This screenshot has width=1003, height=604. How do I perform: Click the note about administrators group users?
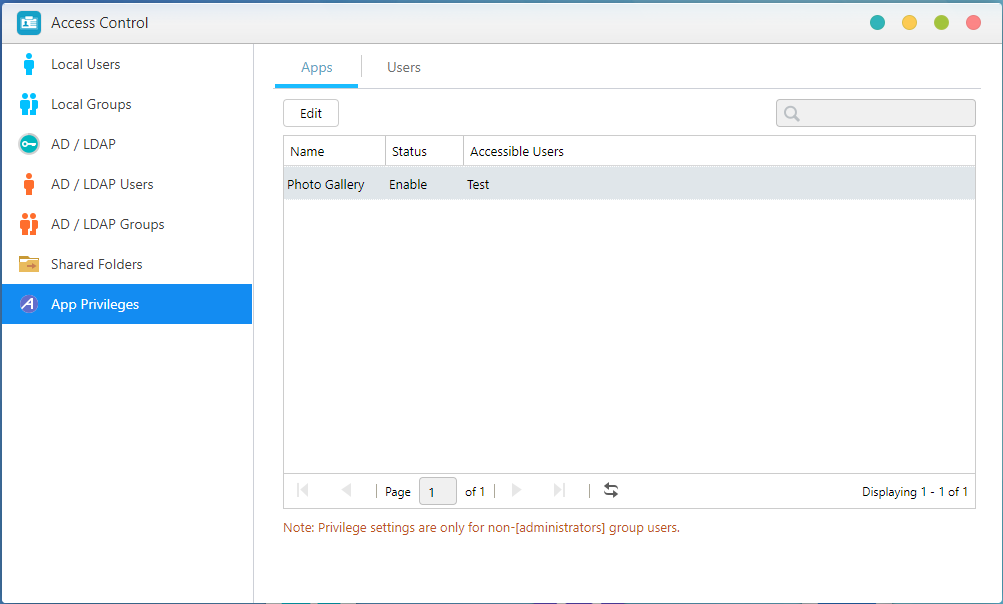point(481,528)
